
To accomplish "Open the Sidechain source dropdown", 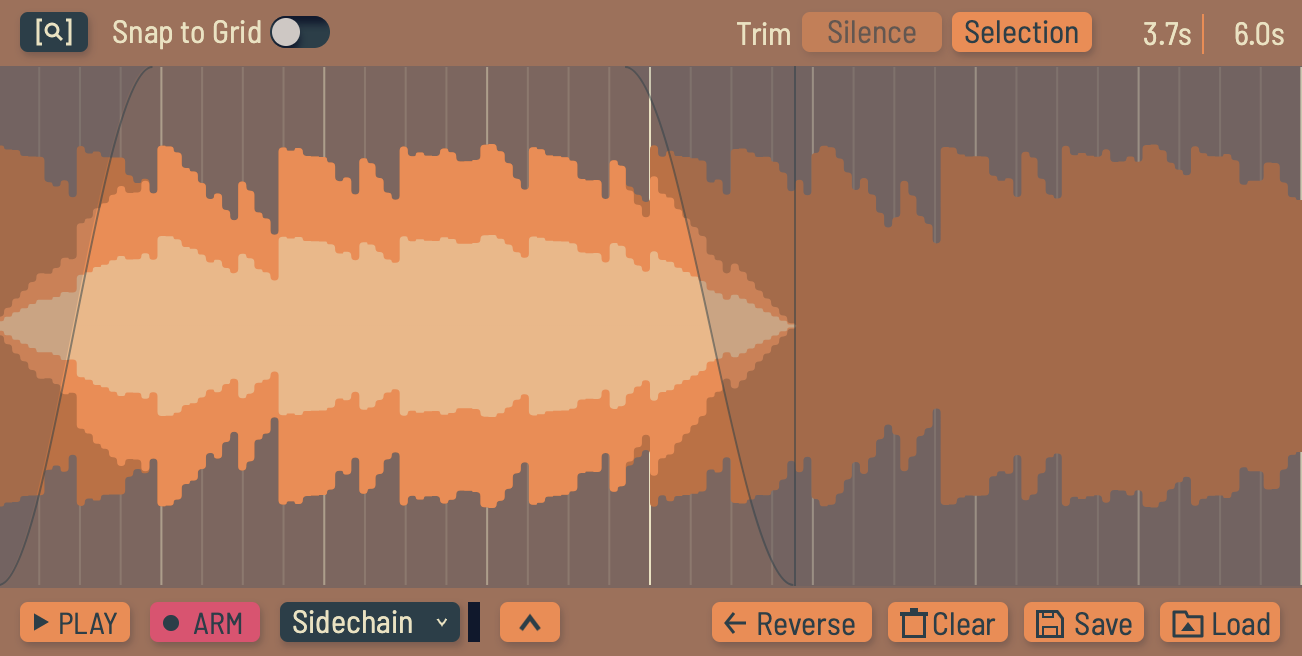I will click(370, 622).
